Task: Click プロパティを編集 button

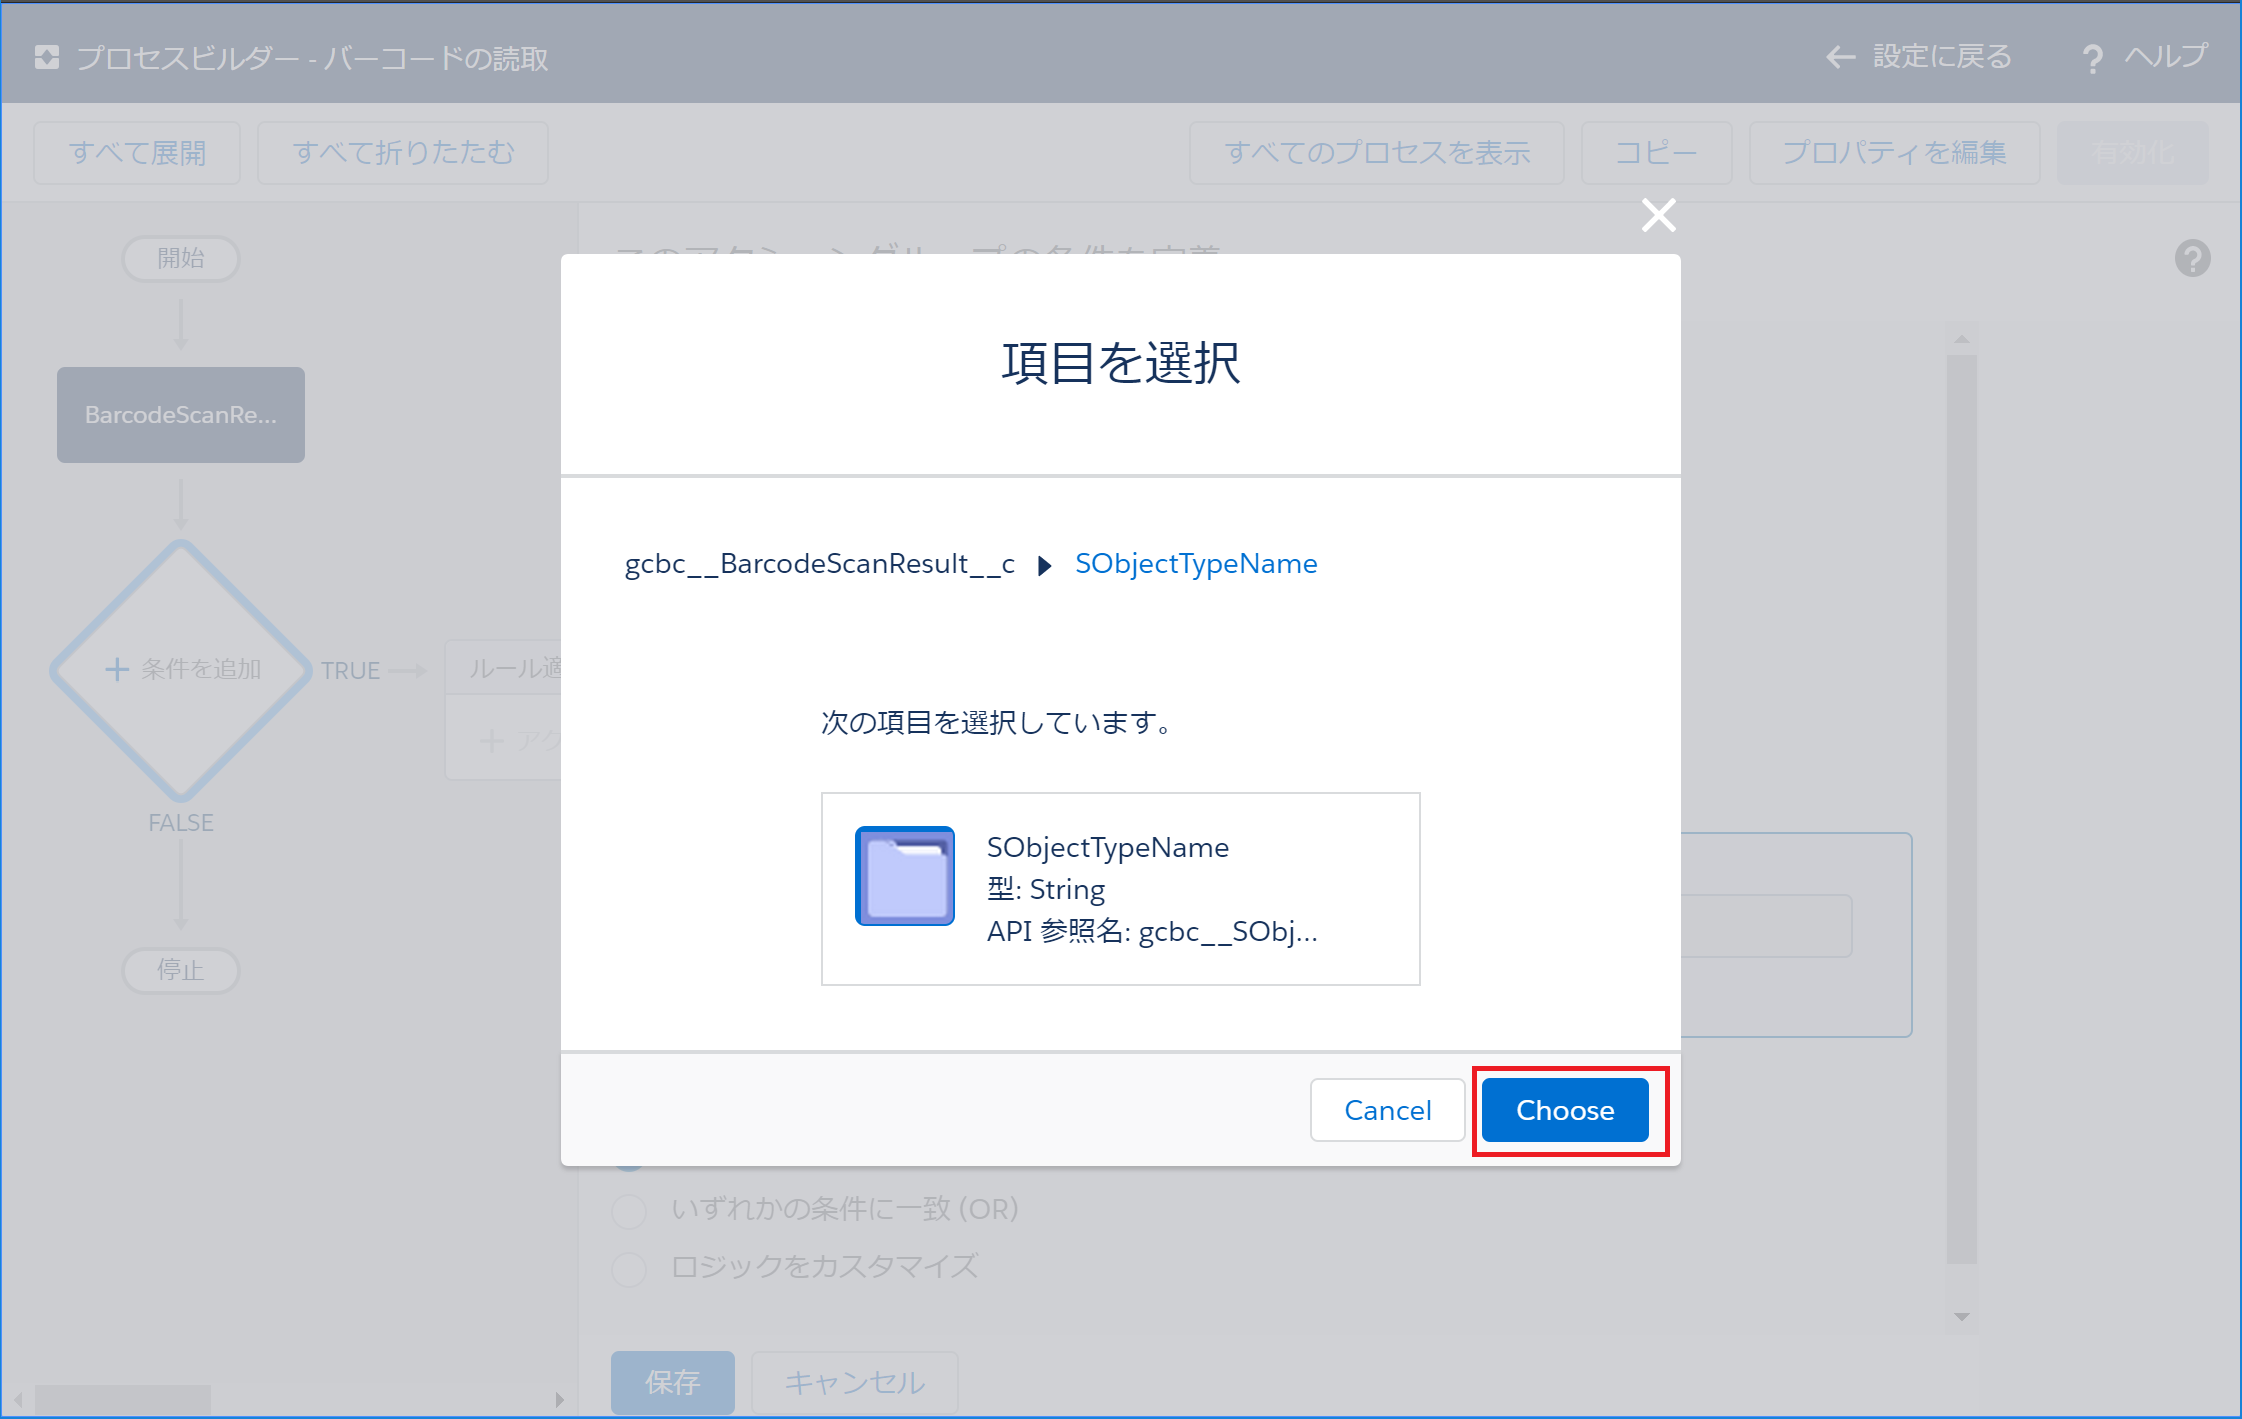Action: [x=1894, y=153]
